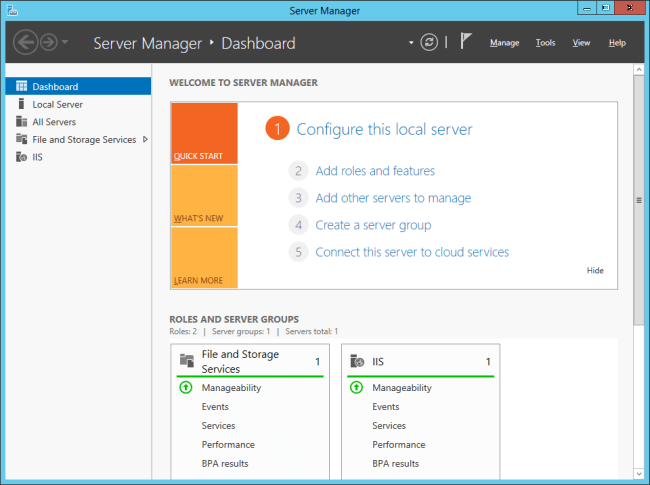The width and height of the screenshot is (650, 485).
Task: Open Events in File and Storage Services tile
Action: coord(215,407)
